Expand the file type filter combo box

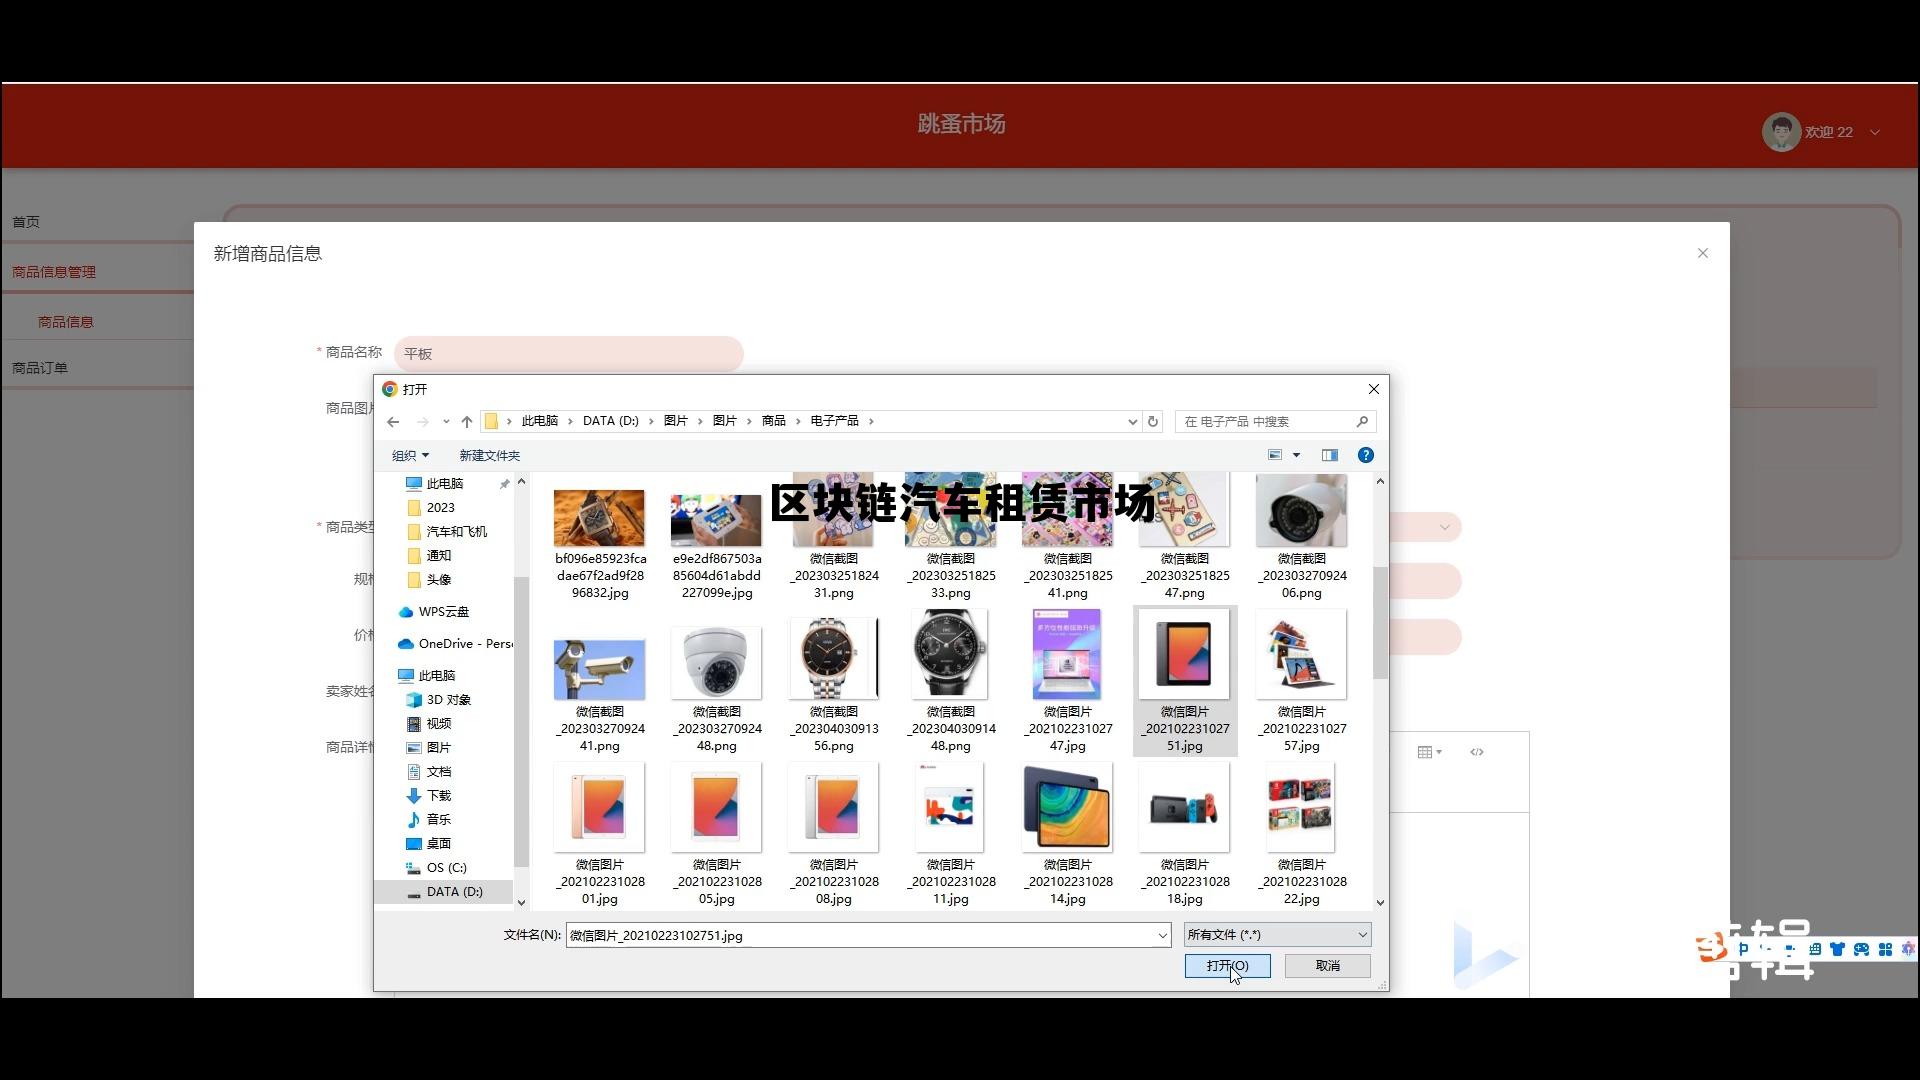coord(1277,935)
